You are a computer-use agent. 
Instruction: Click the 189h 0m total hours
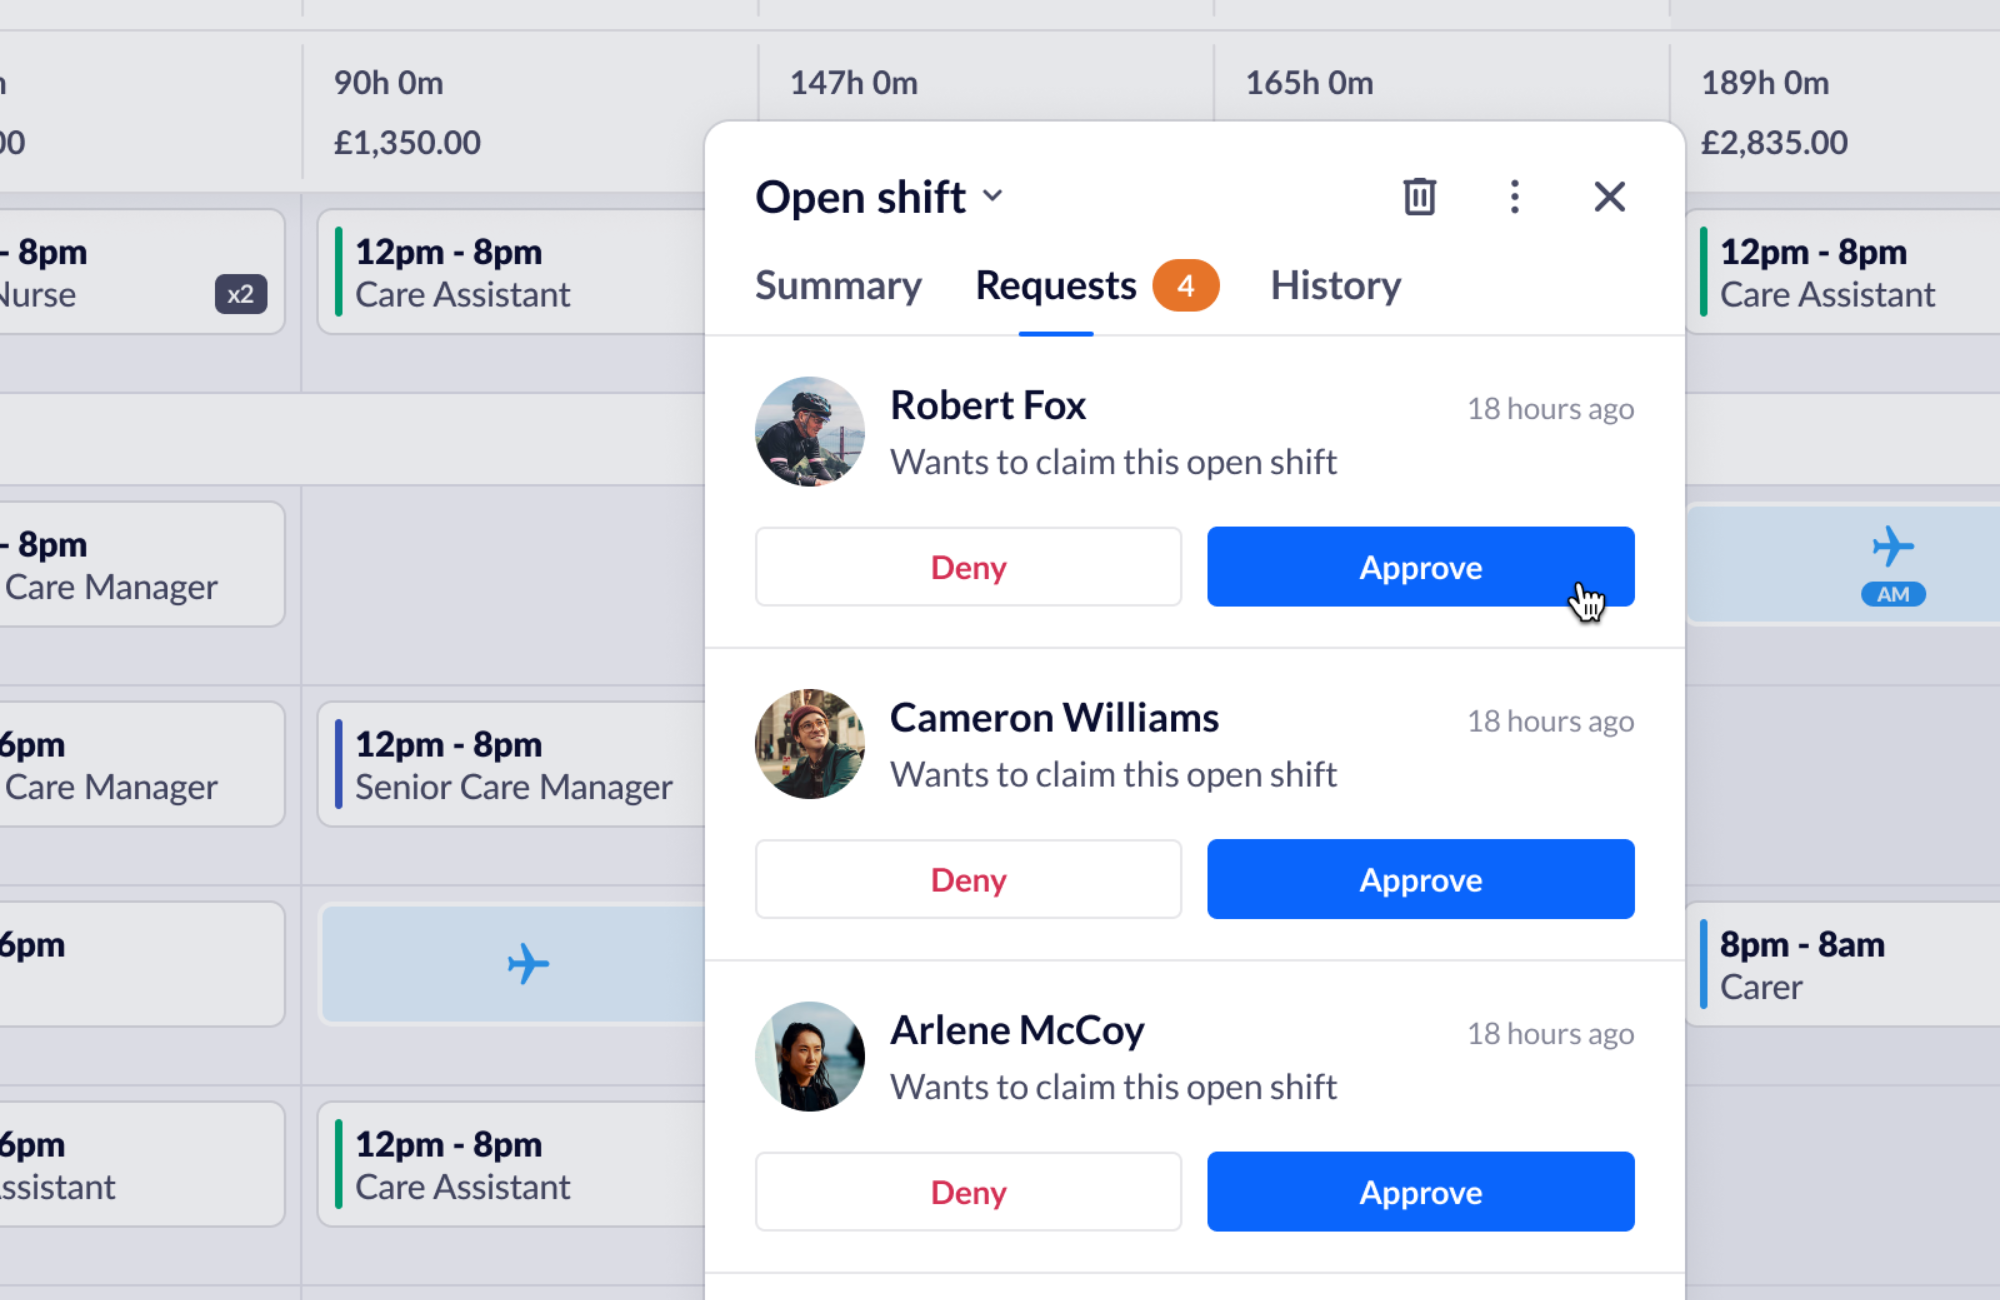[x=1765, y=83]
